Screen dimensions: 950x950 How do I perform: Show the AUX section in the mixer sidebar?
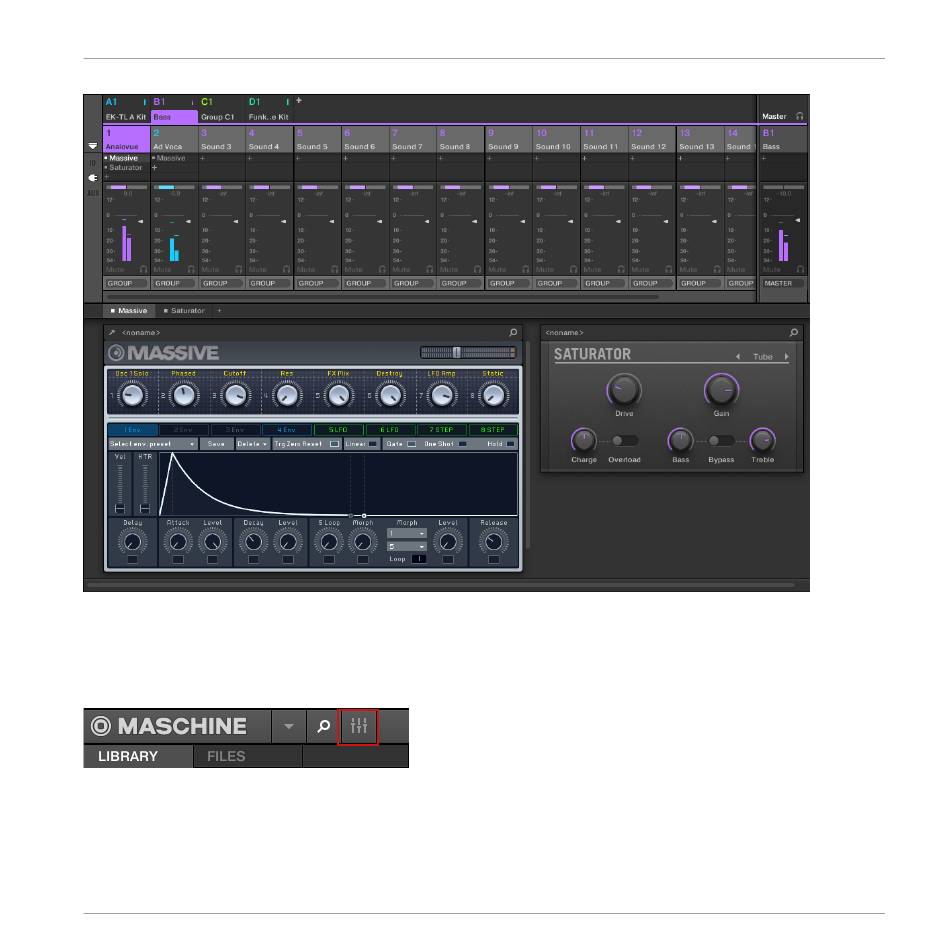(93, 193)
